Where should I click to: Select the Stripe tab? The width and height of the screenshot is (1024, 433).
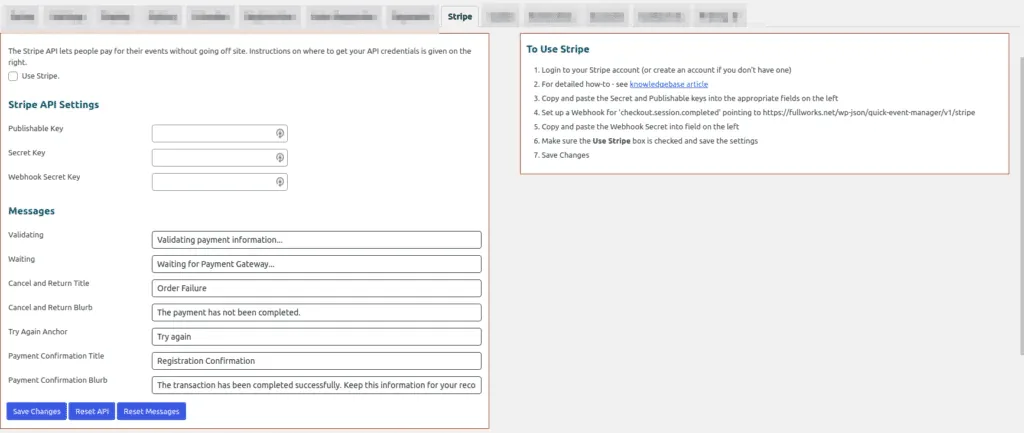point(460,16)
